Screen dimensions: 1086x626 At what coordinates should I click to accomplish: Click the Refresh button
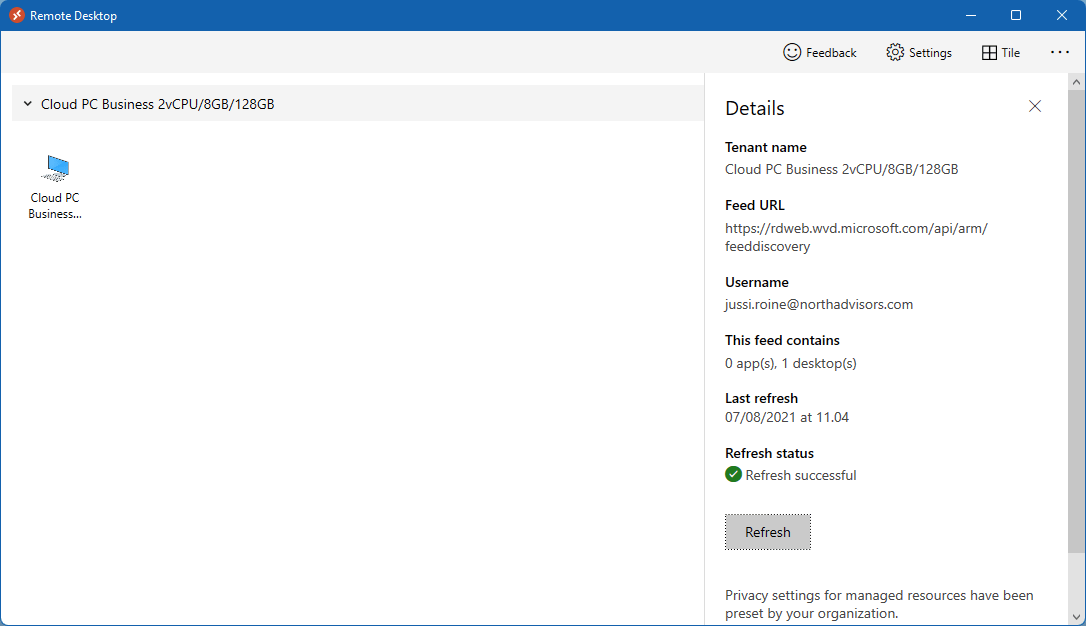click(767, 532)
